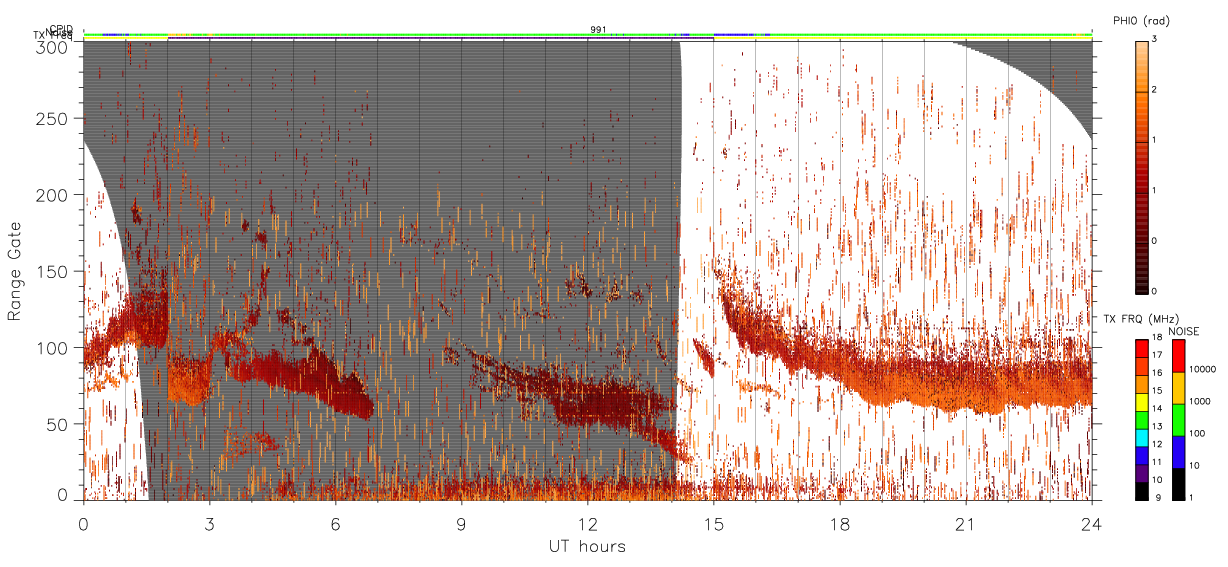1228x567 pixels.
Task: Pick the blue swatch in NOISE legend
Action: click(1179, 452)
